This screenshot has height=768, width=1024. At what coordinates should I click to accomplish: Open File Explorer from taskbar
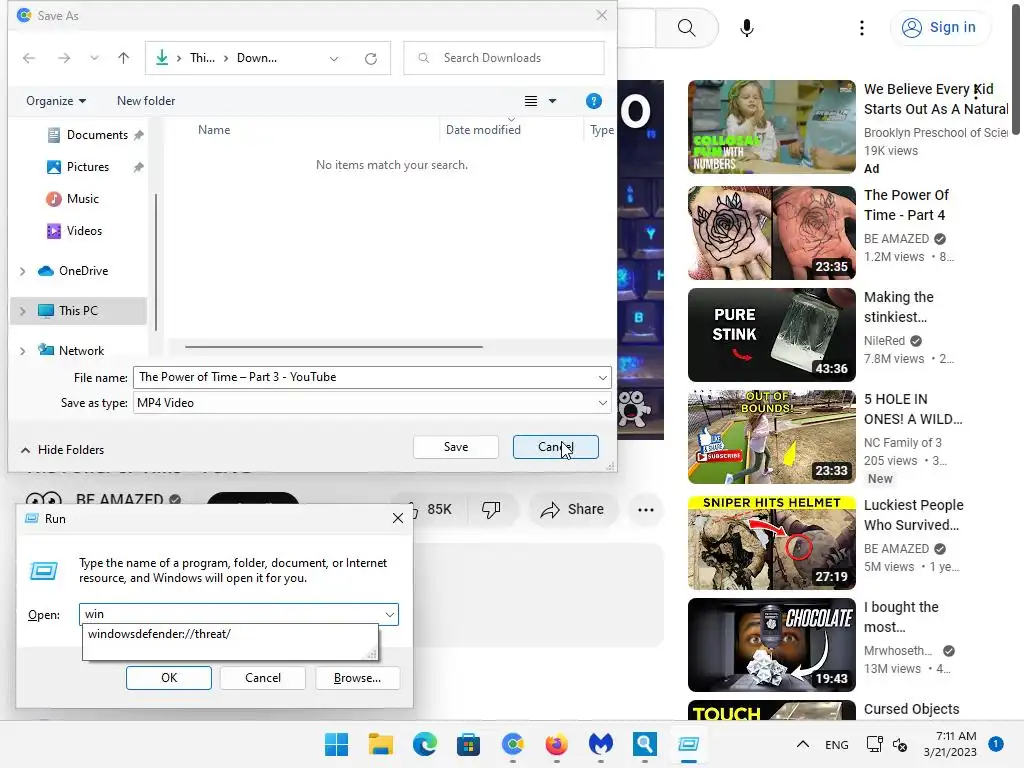[x=381, y=744]
